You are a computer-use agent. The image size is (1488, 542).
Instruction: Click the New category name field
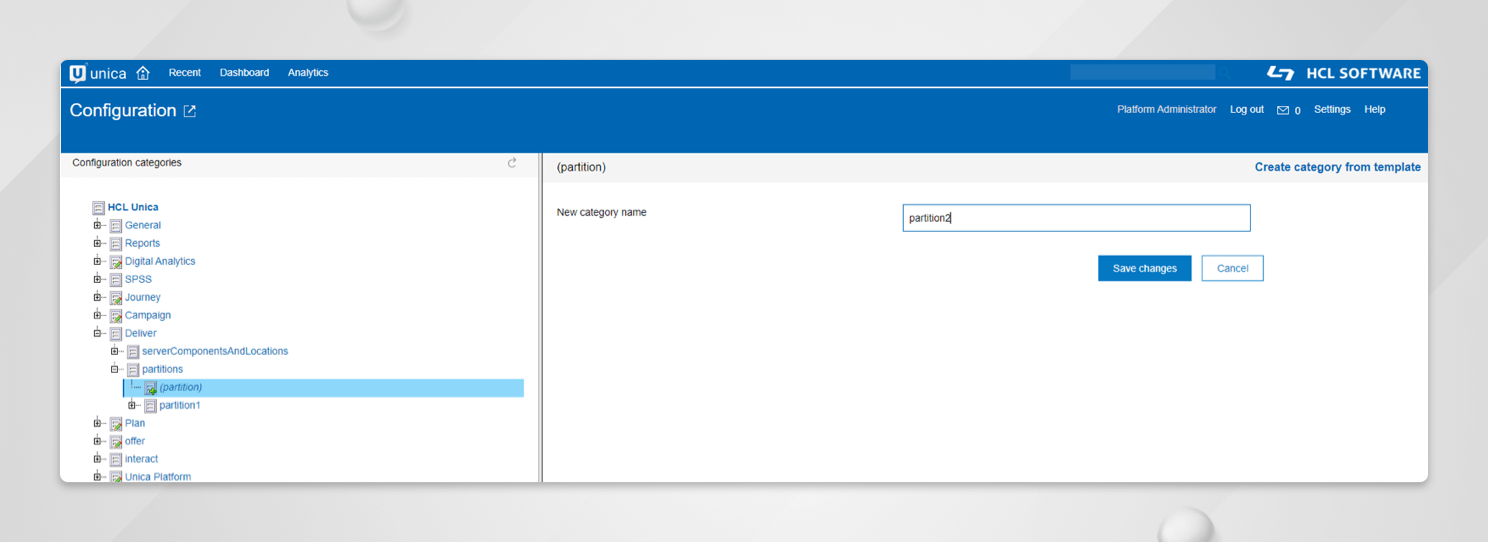tap(1076, 218)
